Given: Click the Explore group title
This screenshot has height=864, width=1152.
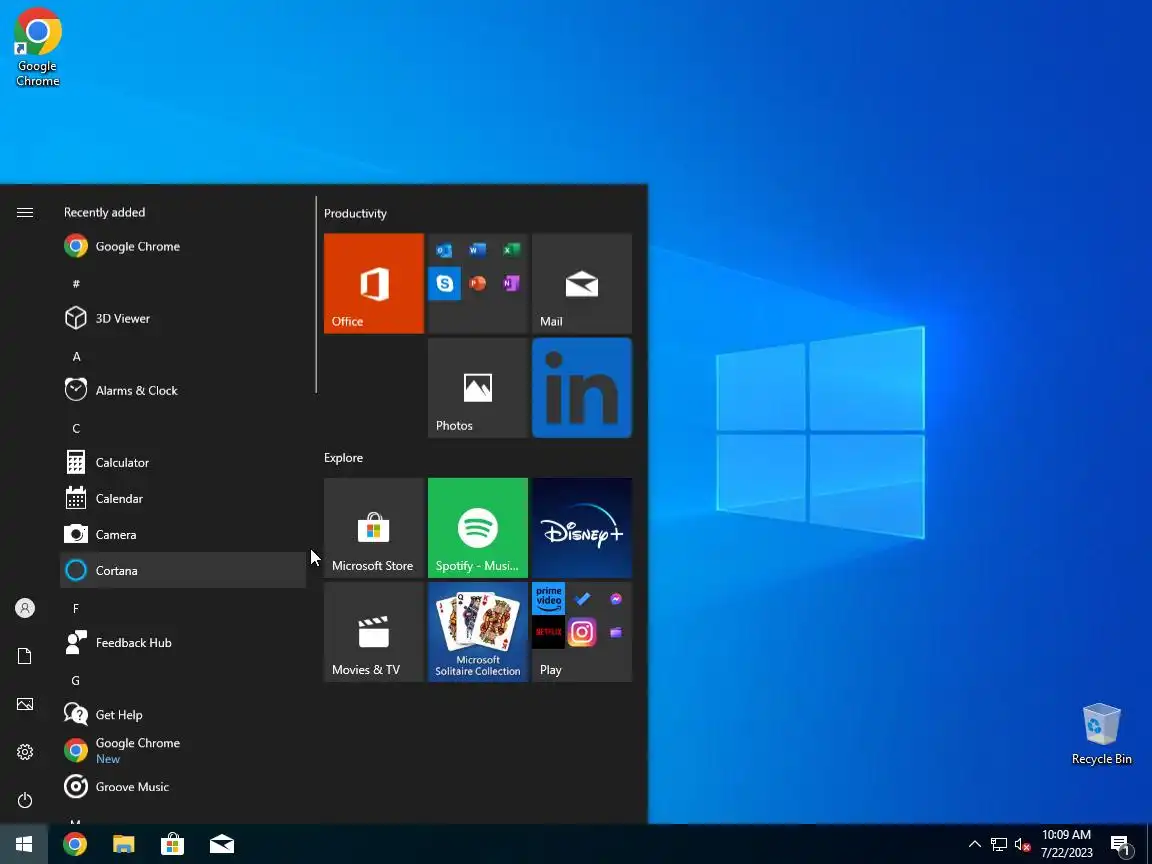Looking at the screenshot, I should pyautogui.click(x=343, y=458).
